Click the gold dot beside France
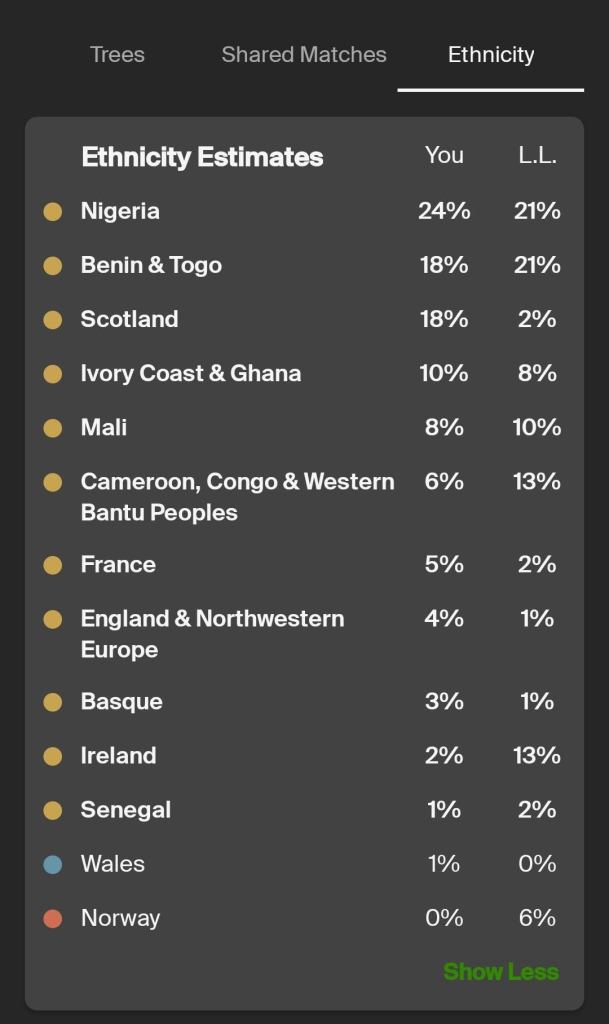The width and height of the screenshot is (609, 1024). tap(53, 565)
